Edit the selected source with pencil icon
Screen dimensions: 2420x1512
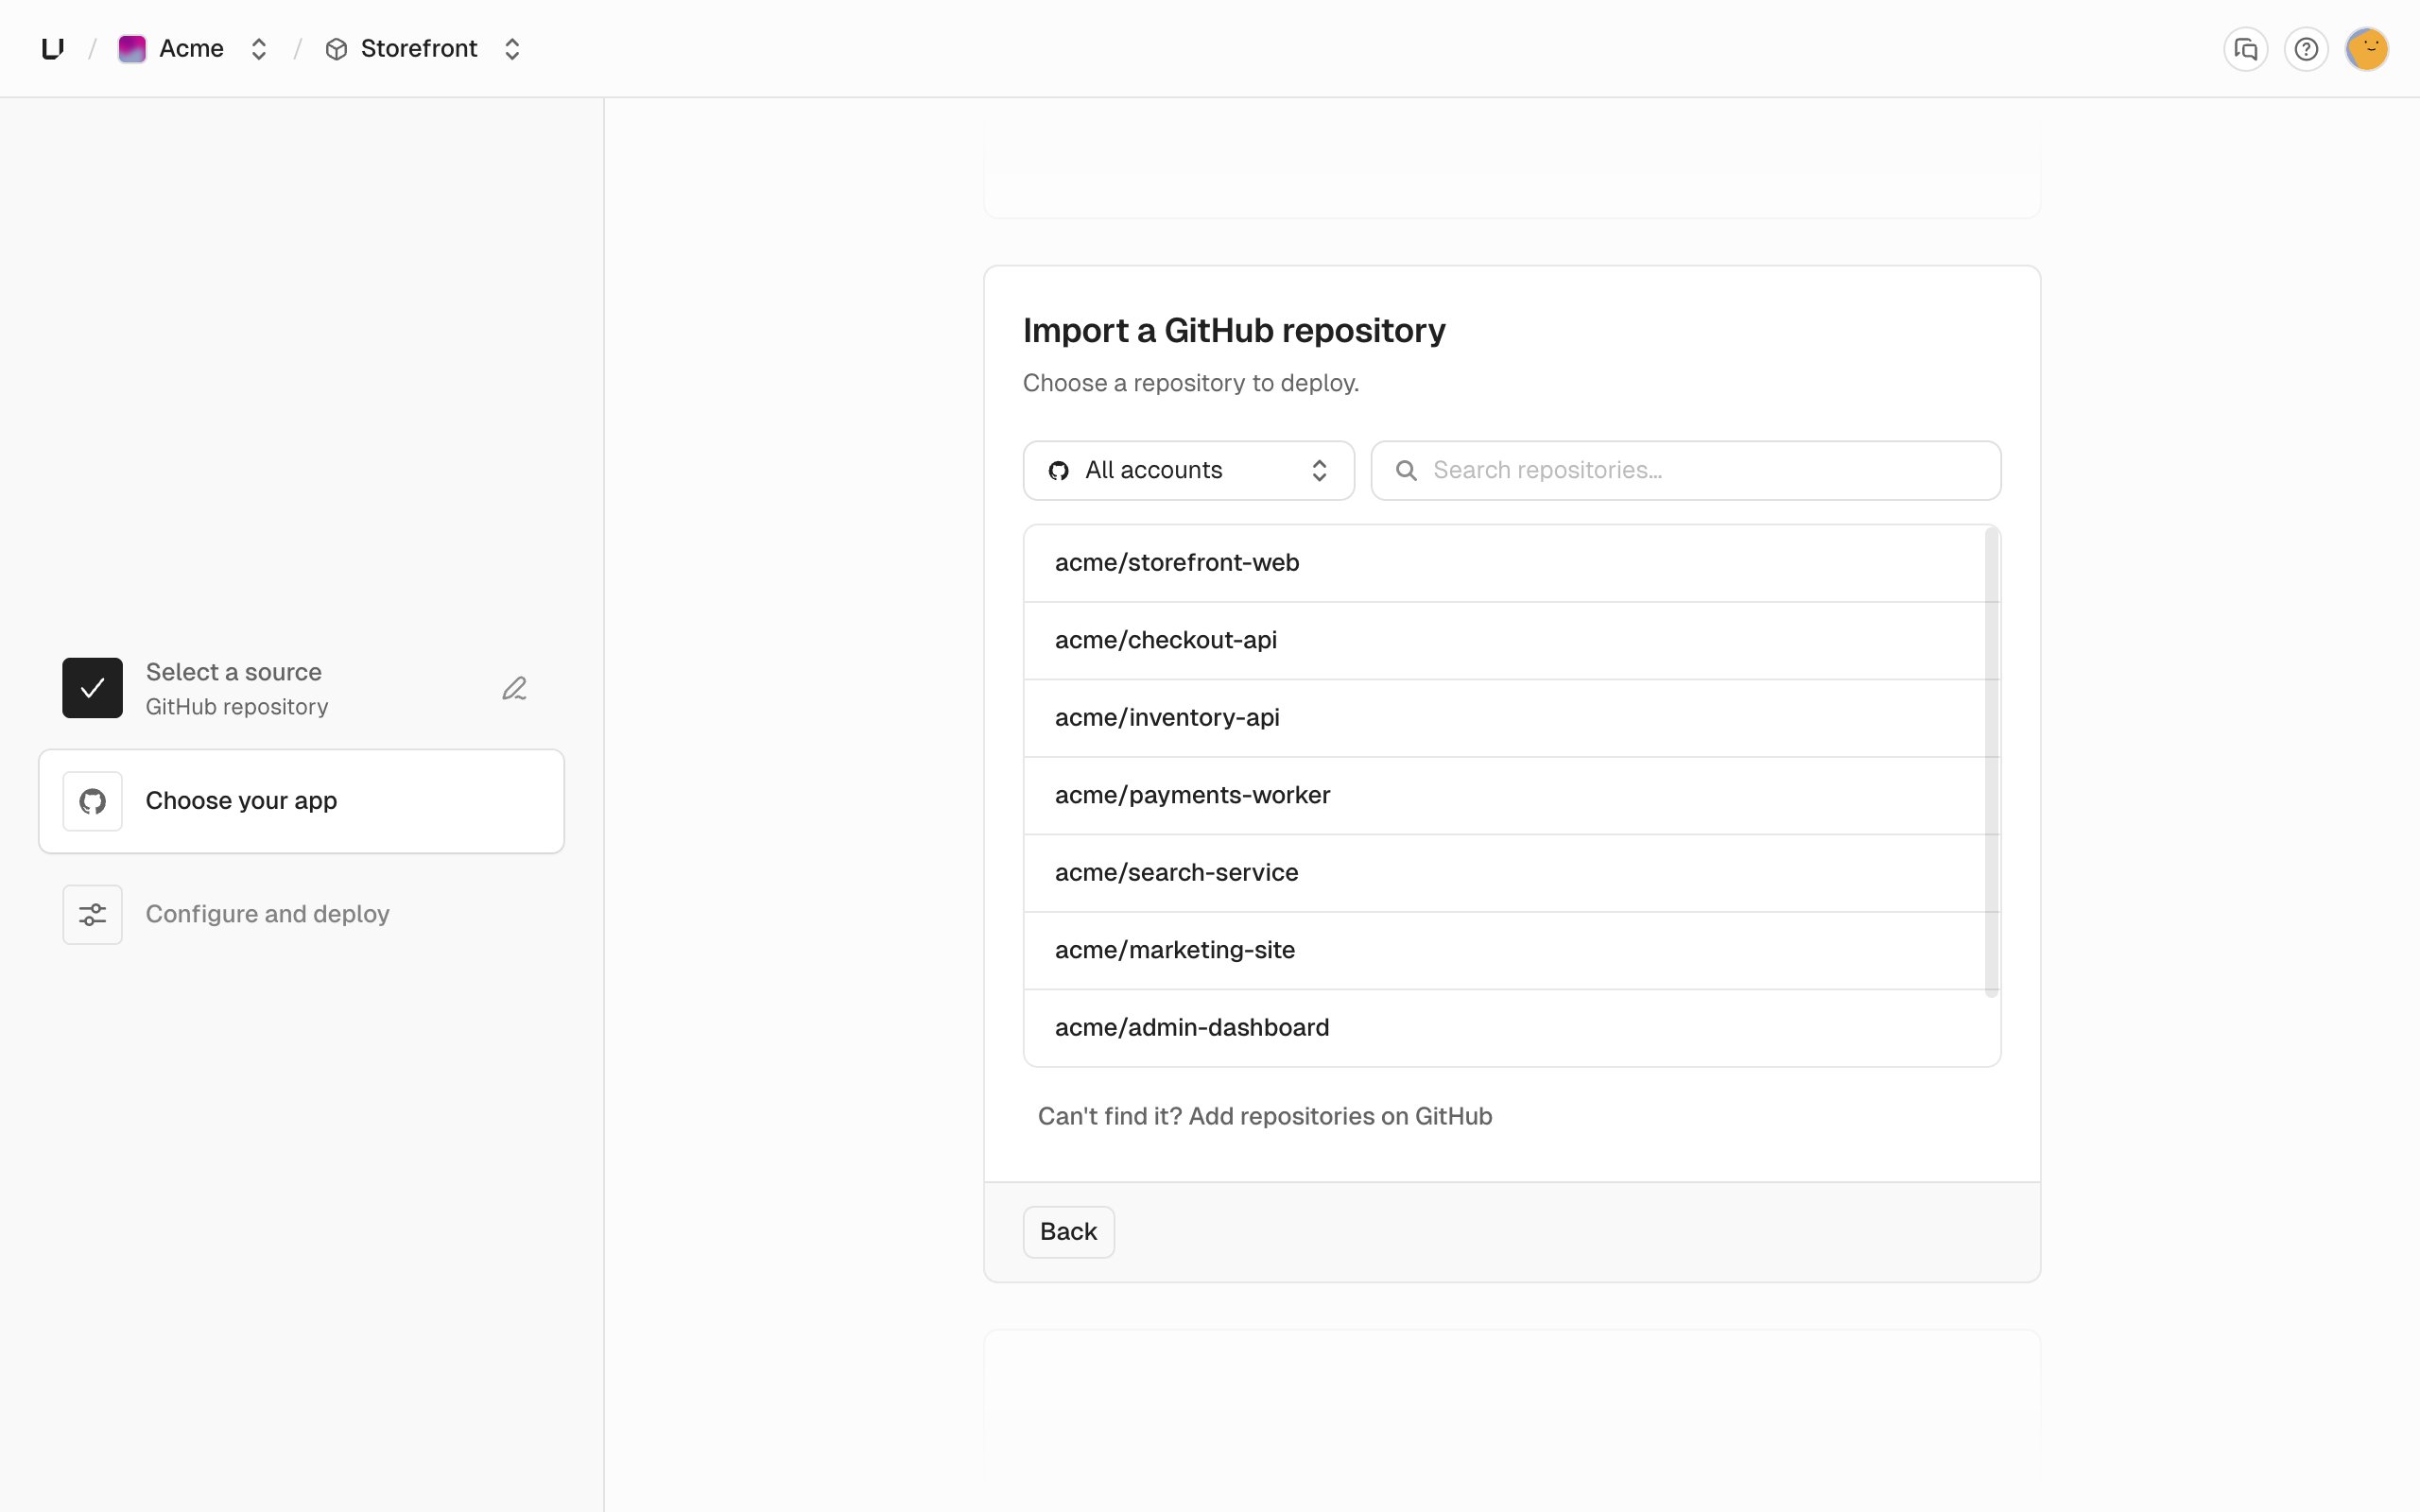pos(514,688)
